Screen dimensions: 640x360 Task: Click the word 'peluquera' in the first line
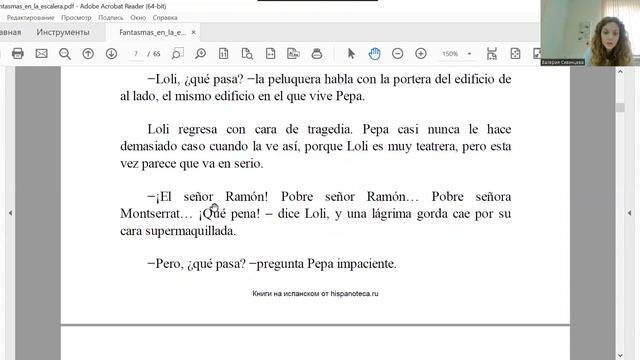pos(294,79)
